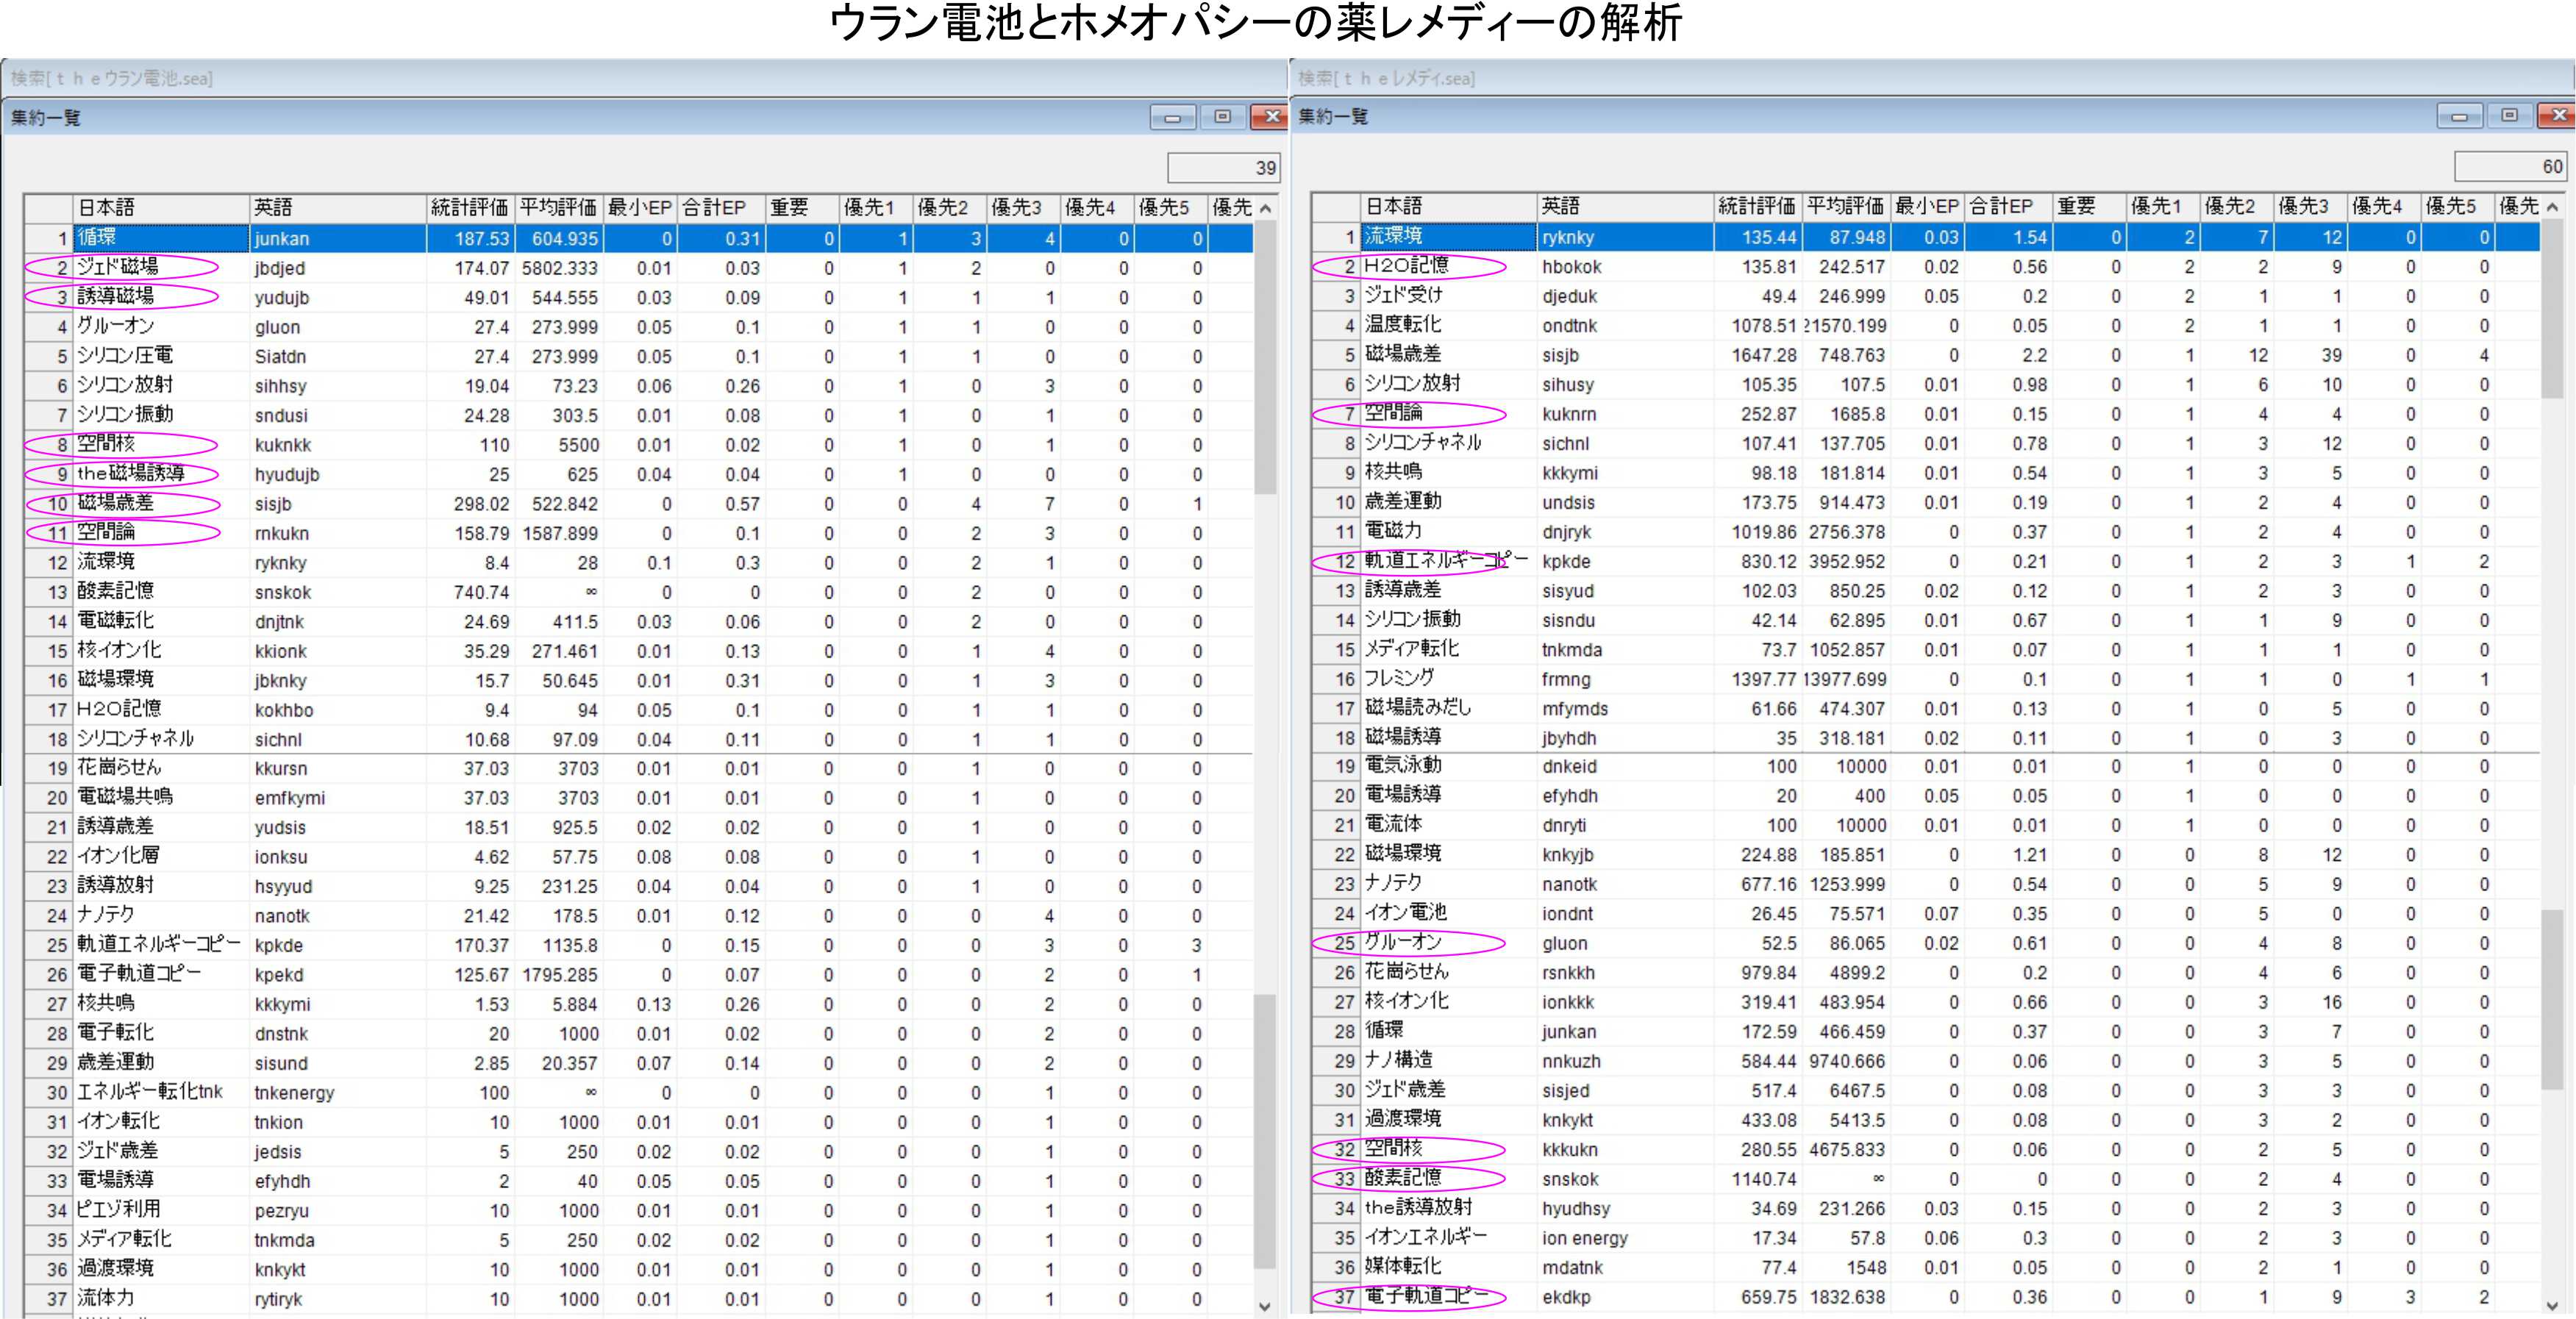Screen dimensions: 2576x1319
Task: Select the誘導放射 row in right table
Action: tap(1925, 1208)
